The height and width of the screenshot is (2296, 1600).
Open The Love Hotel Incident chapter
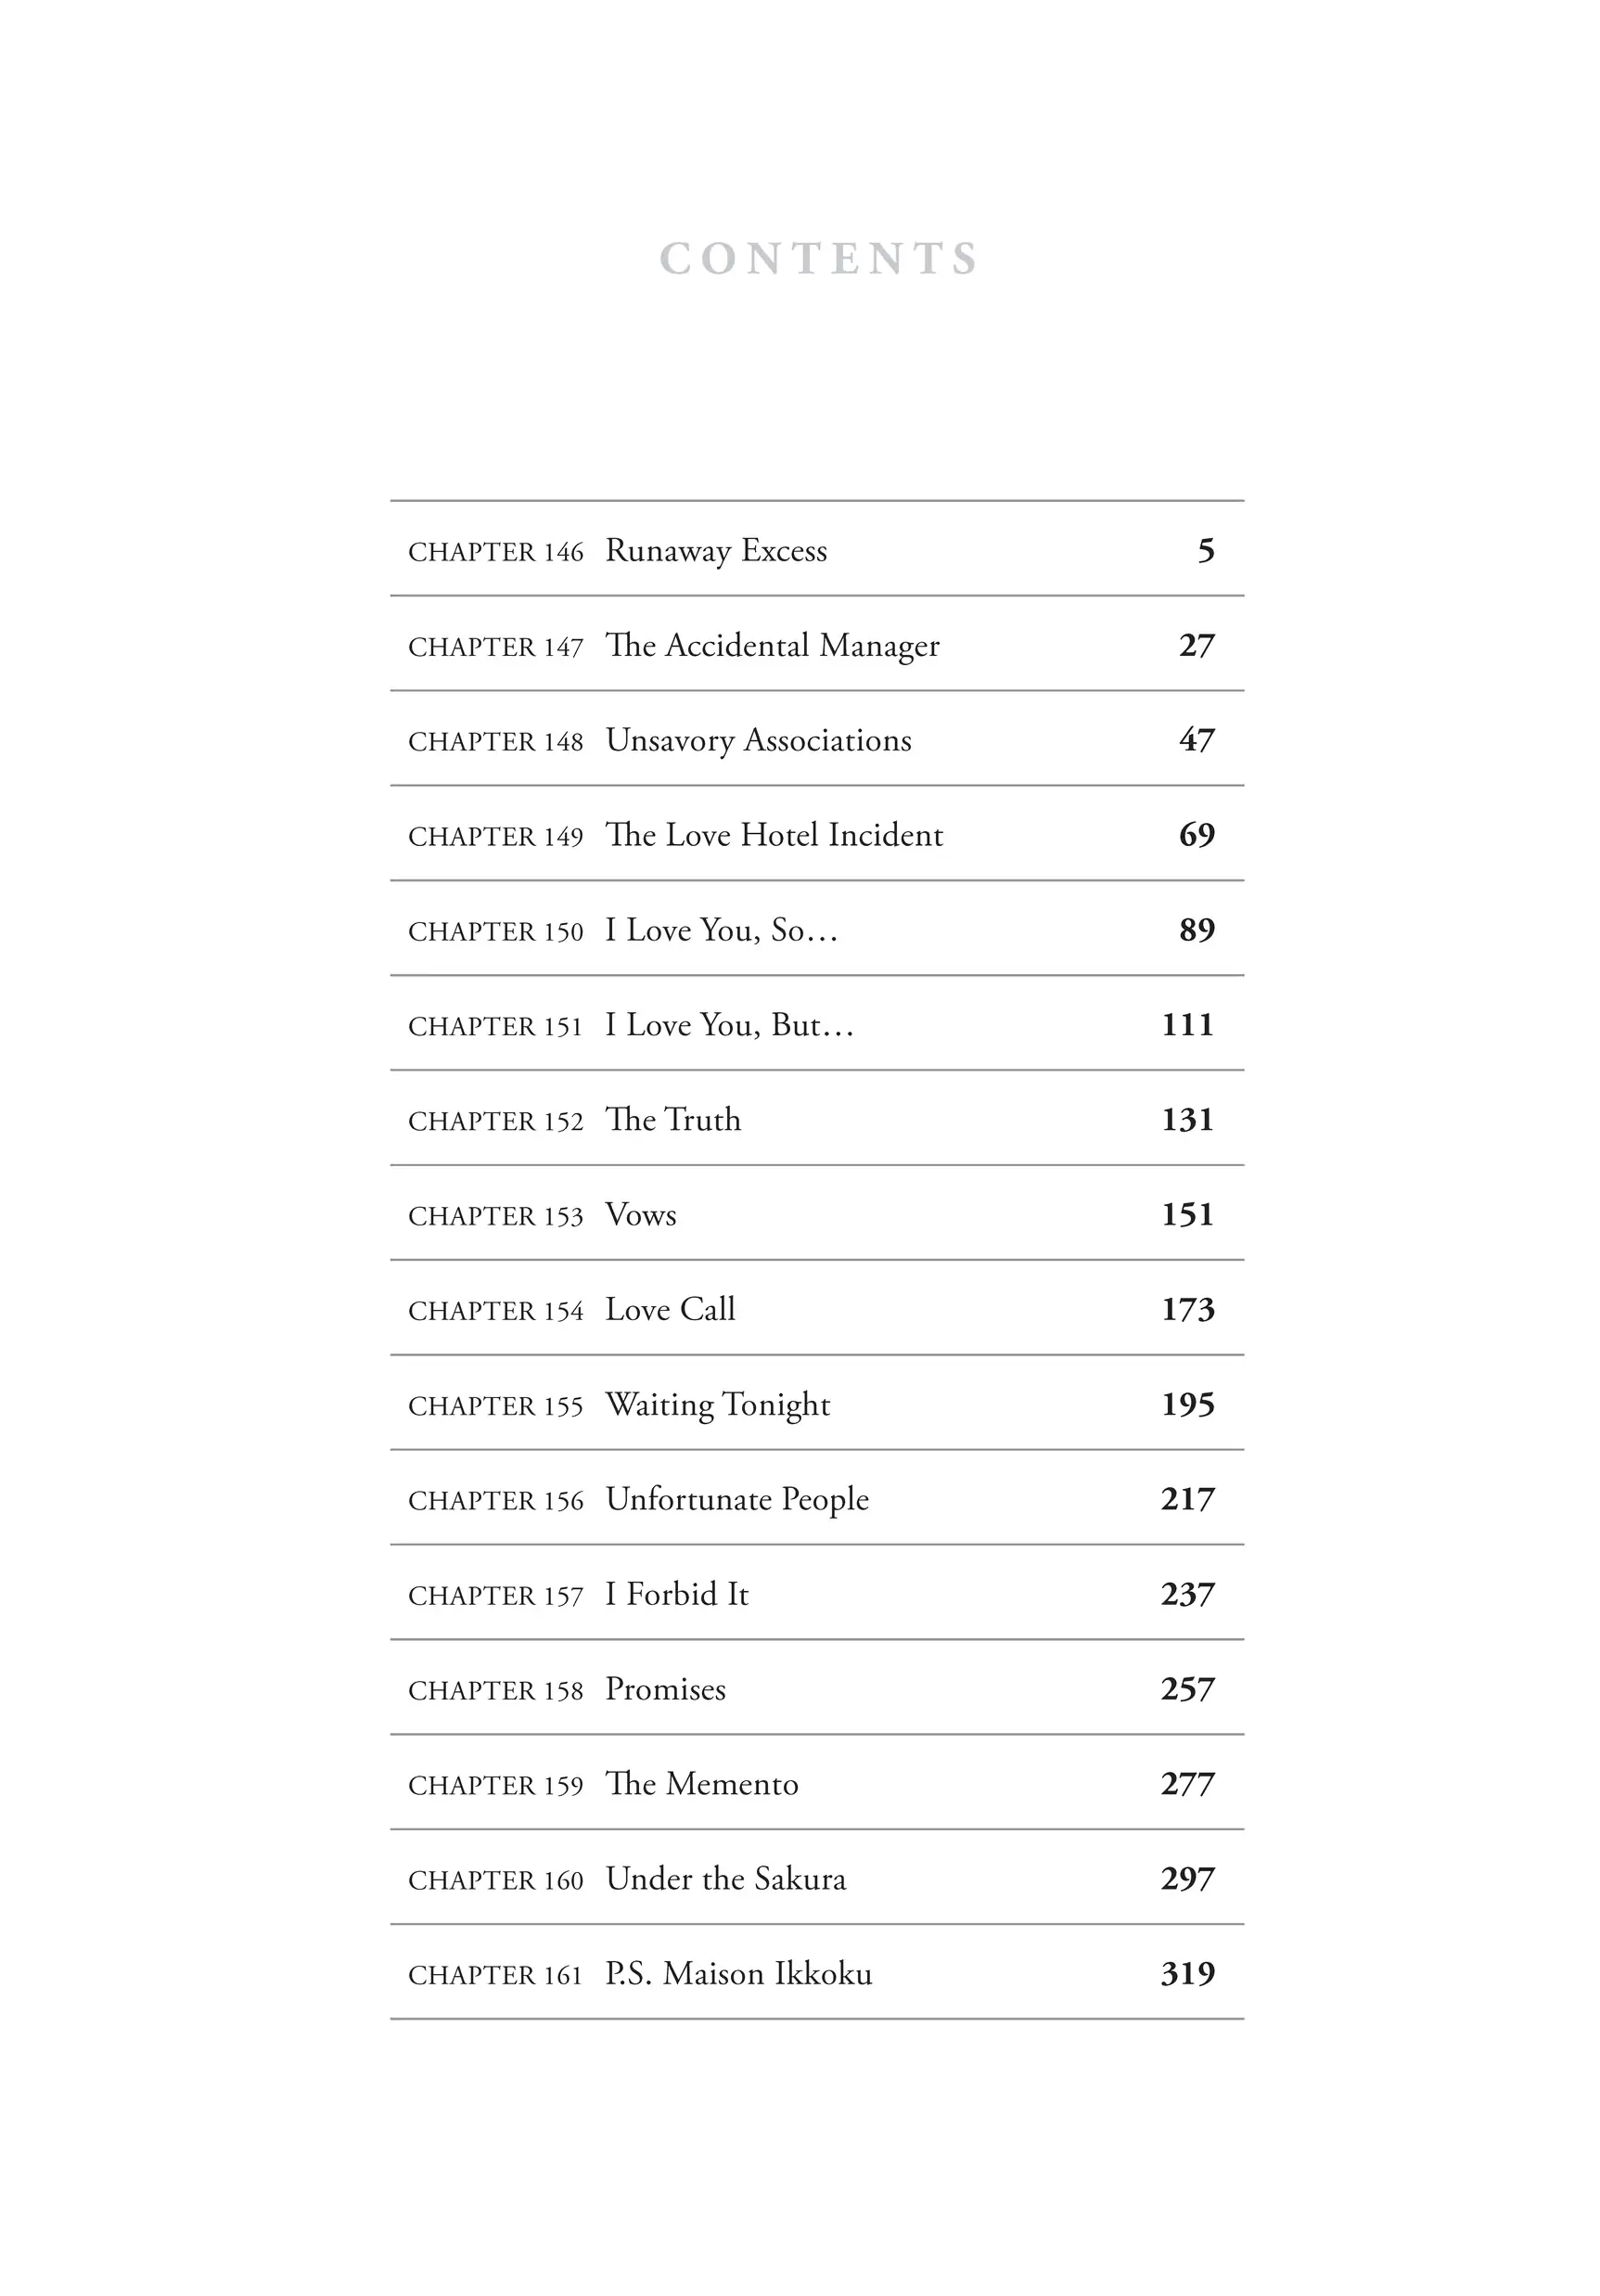click(x=816, y=835)
